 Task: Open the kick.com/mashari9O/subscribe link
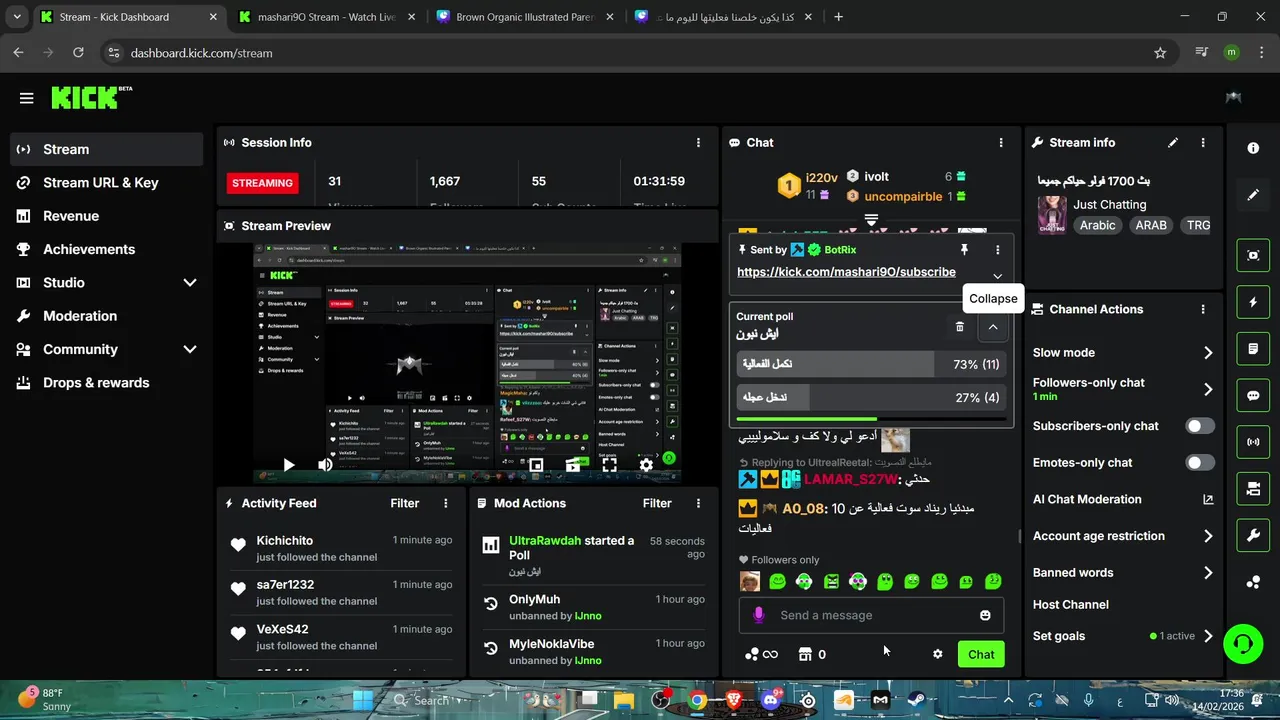846,272
